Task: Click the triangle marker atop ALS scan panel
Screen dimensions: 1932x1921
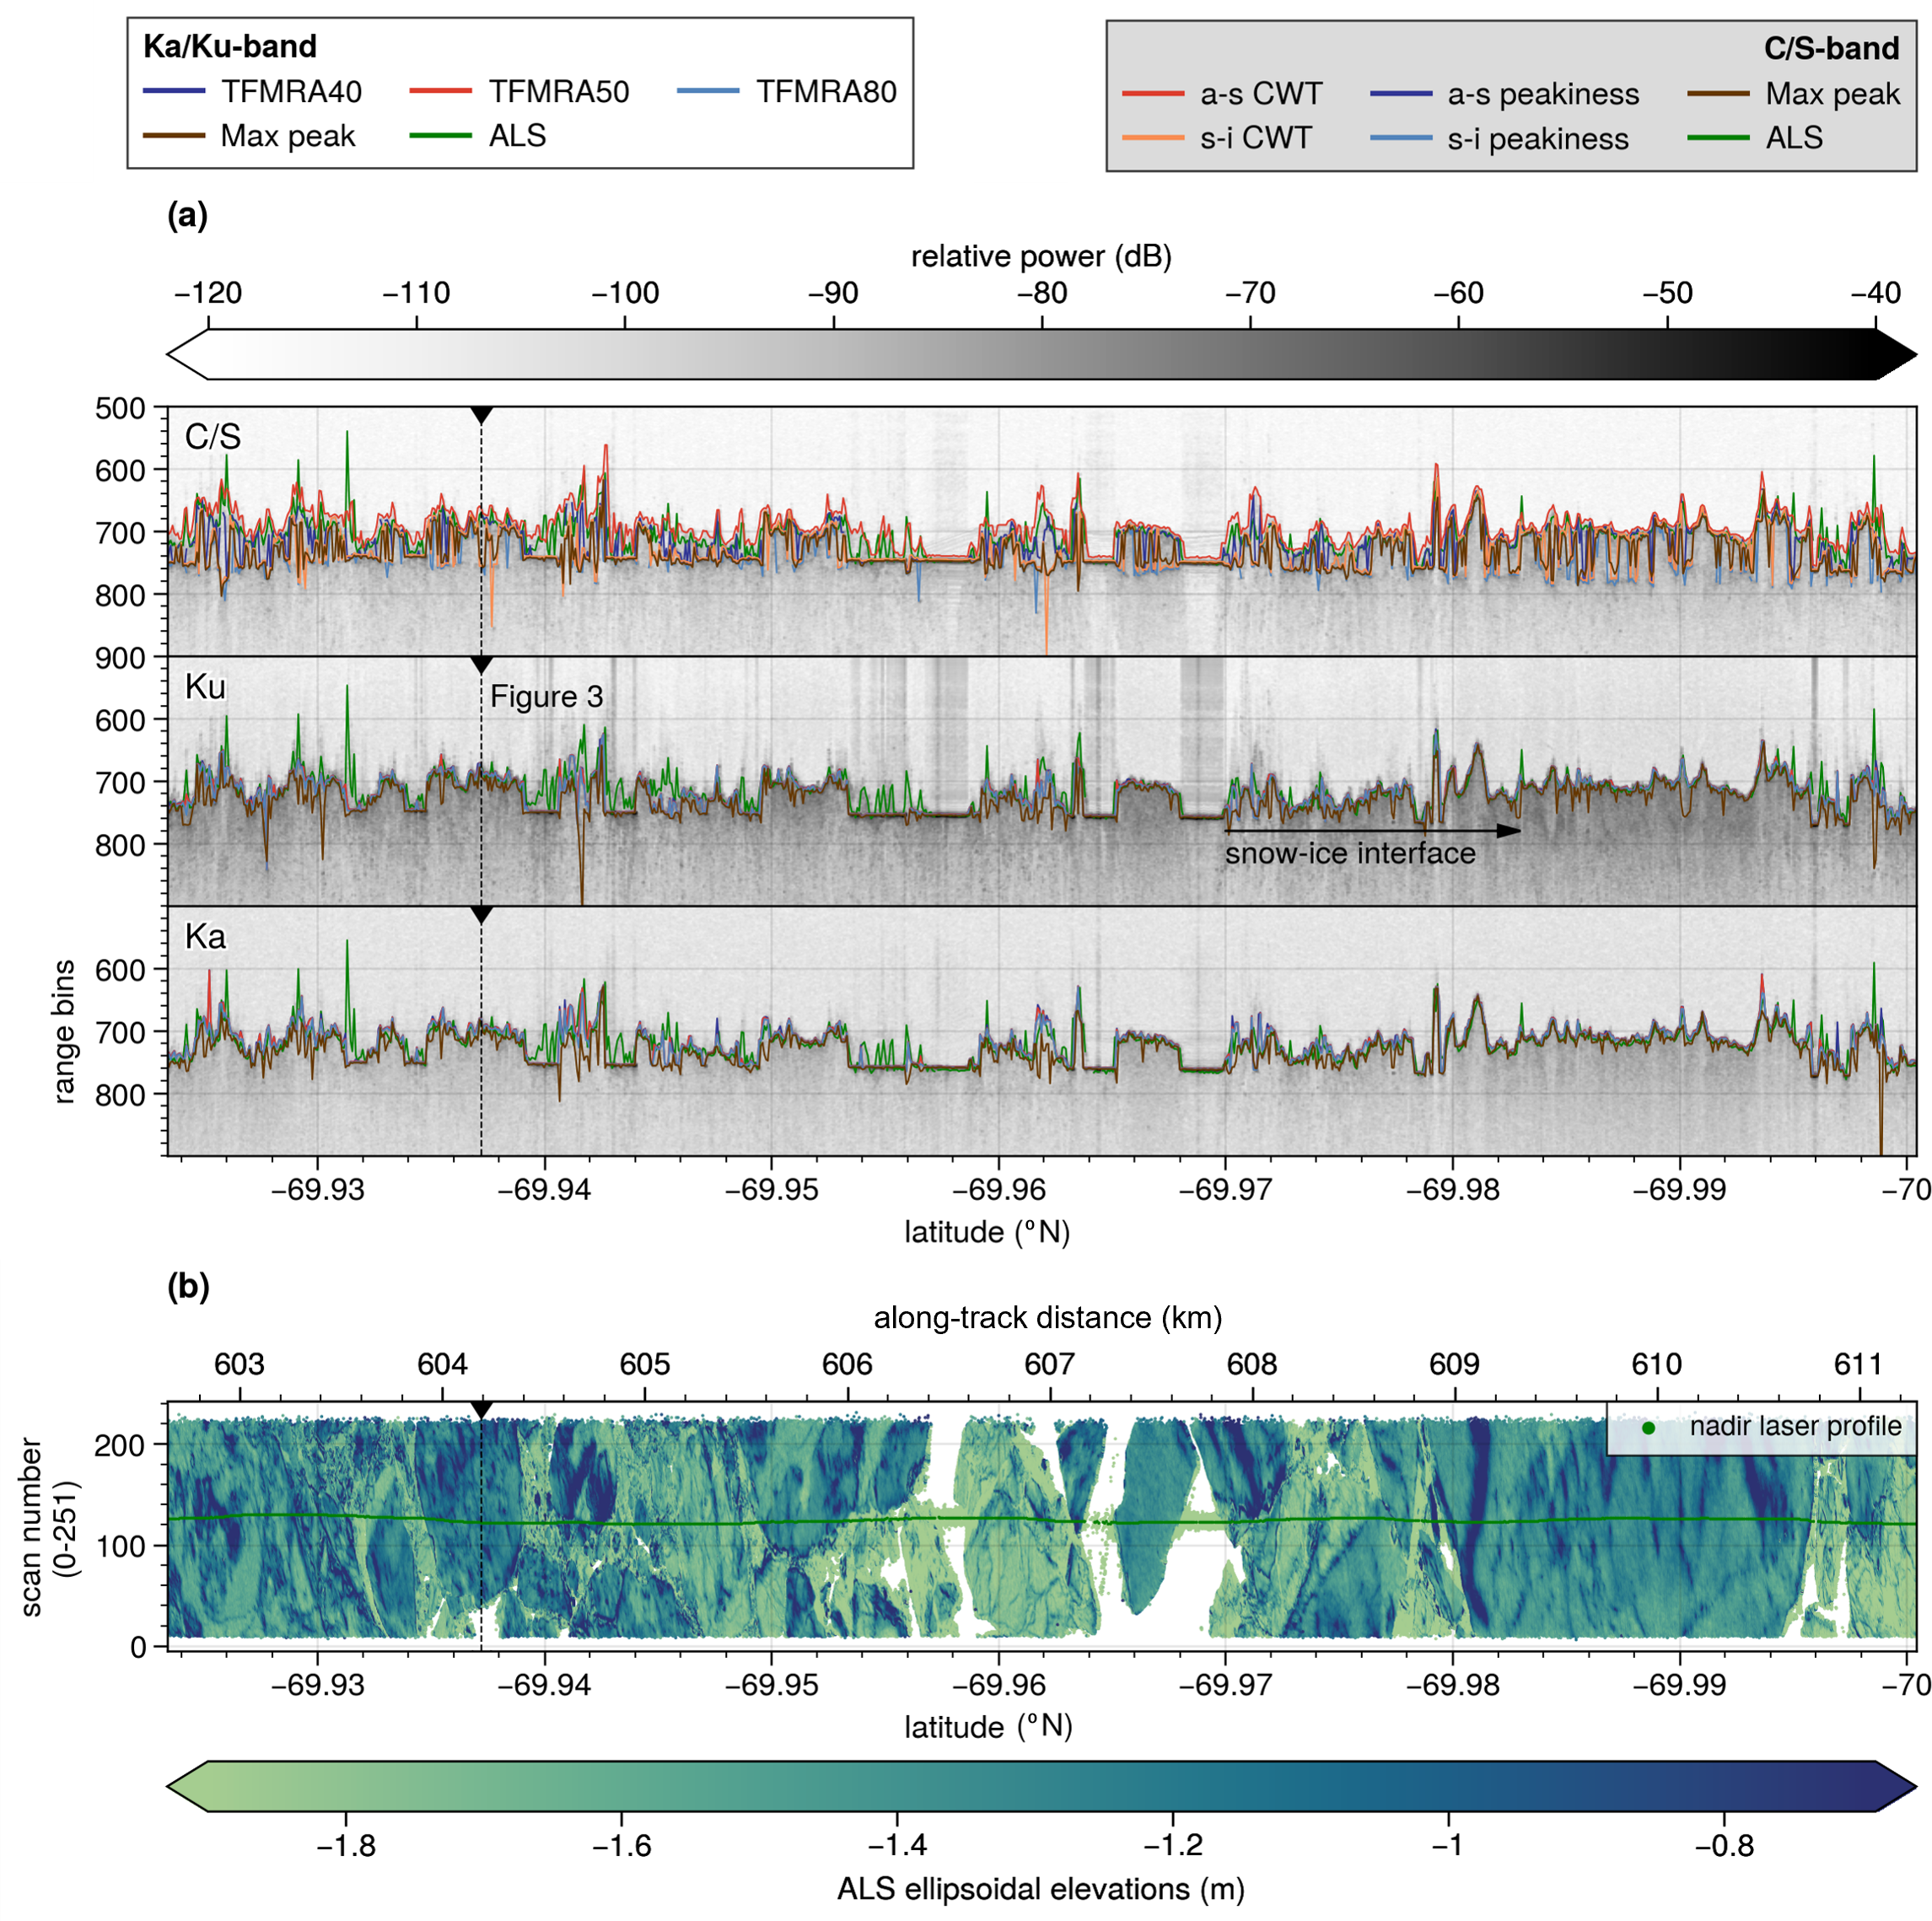Action: pos(481,1410)
